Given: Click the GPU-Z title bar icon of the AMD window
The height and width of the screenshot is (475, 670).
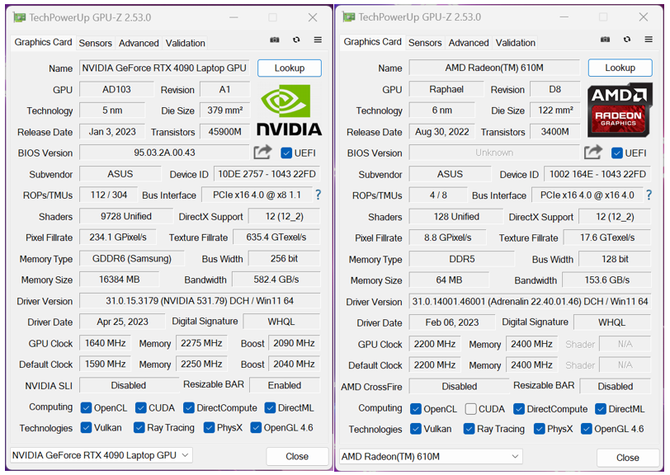Looking at the screenshot, I should (349, 17).
